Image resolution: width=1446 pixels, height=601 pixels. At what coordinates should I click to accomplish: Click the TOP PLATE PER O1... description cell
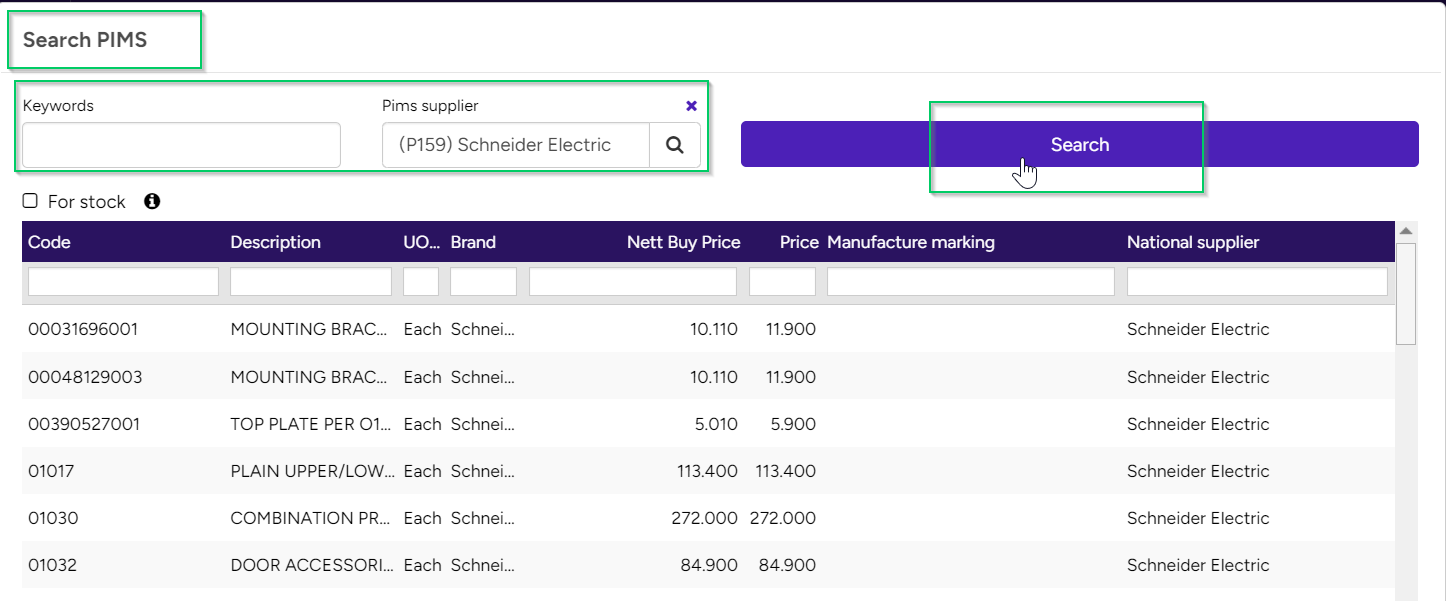pyautogui.click(x=312, y=424)
